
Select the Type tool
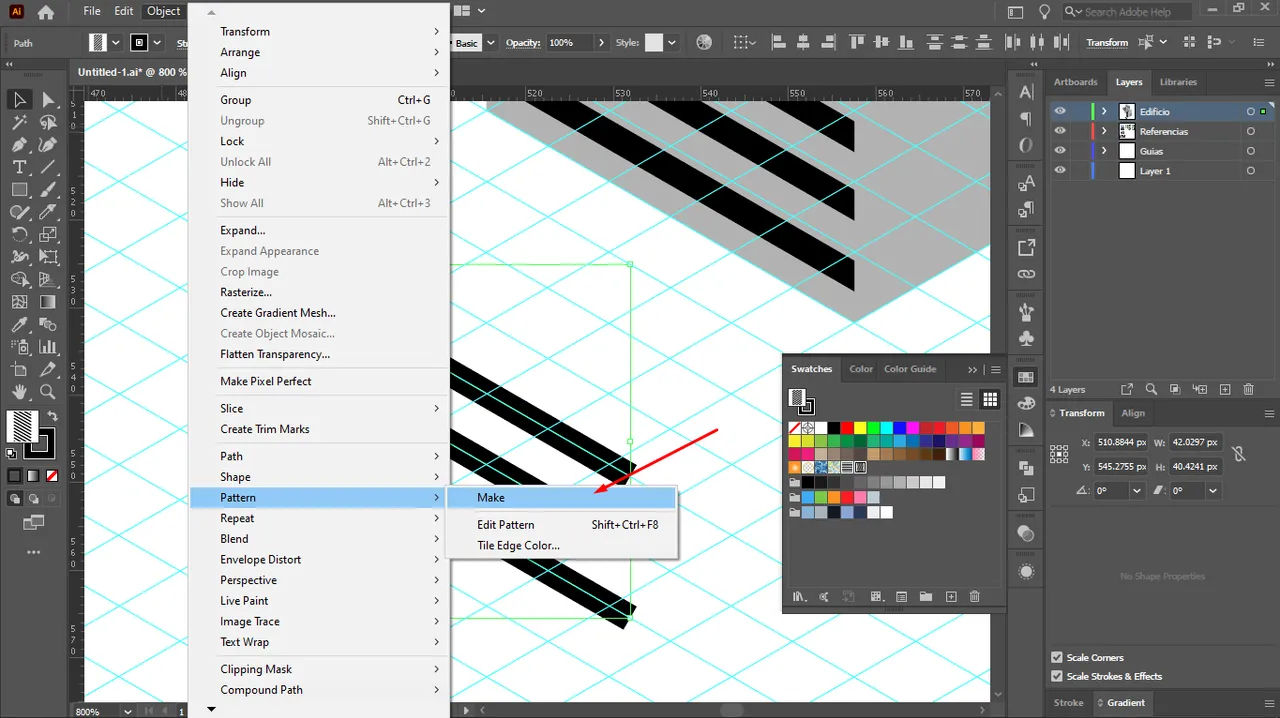tap(19, 167)
